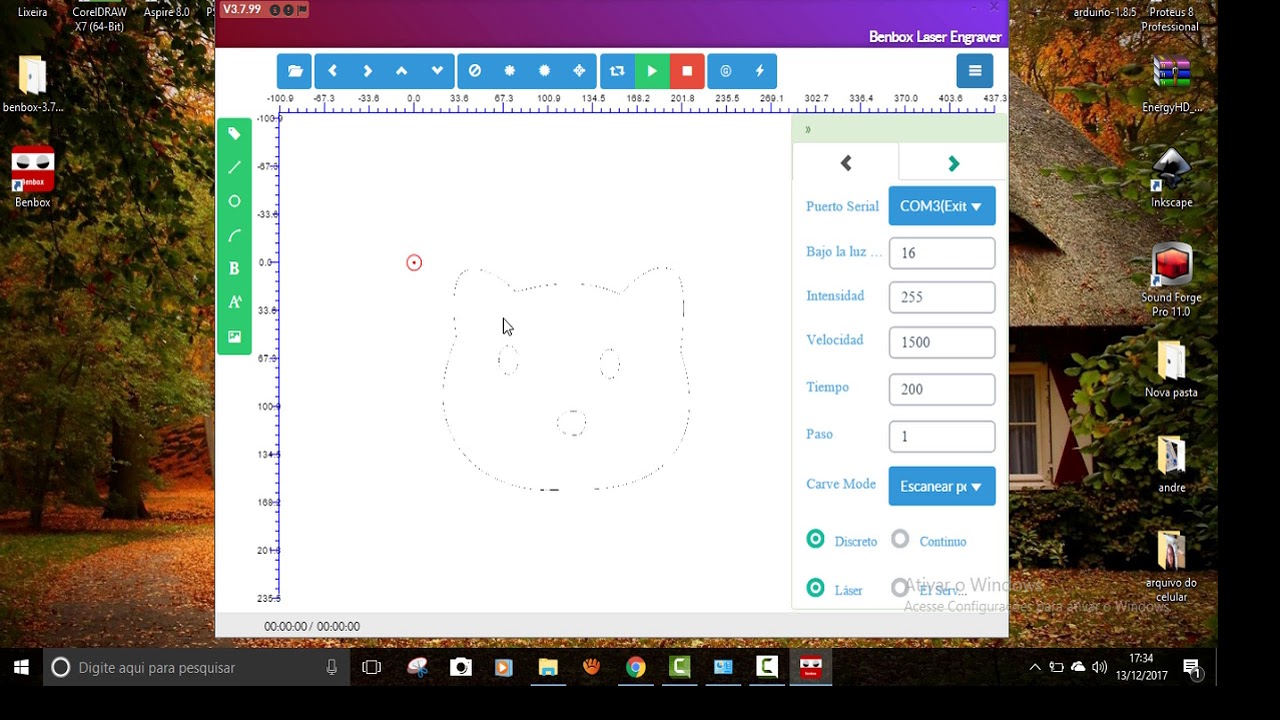The image size is (1280, 720).
Task: Click the V3.7.99 version label
Action: pos(242,9)
